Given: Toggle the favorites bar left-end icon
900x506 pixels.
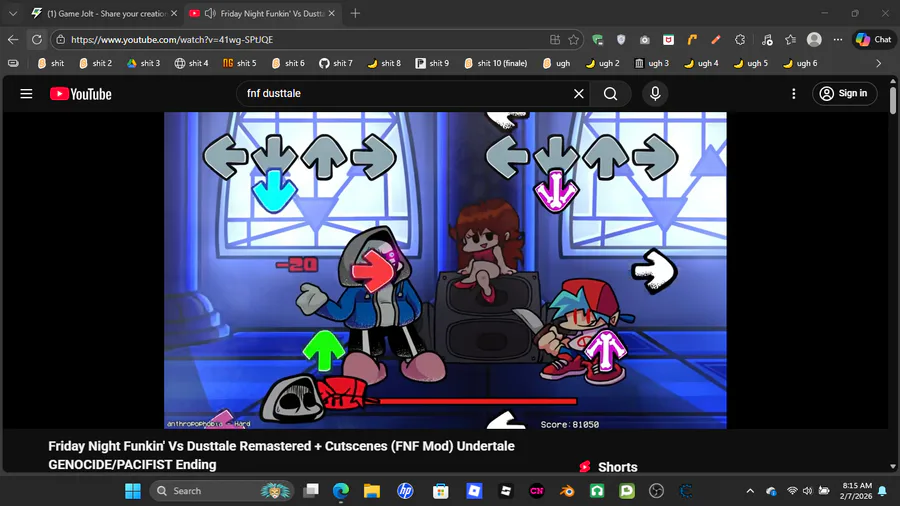Looking at the screenshot, I should pos(13,63).
